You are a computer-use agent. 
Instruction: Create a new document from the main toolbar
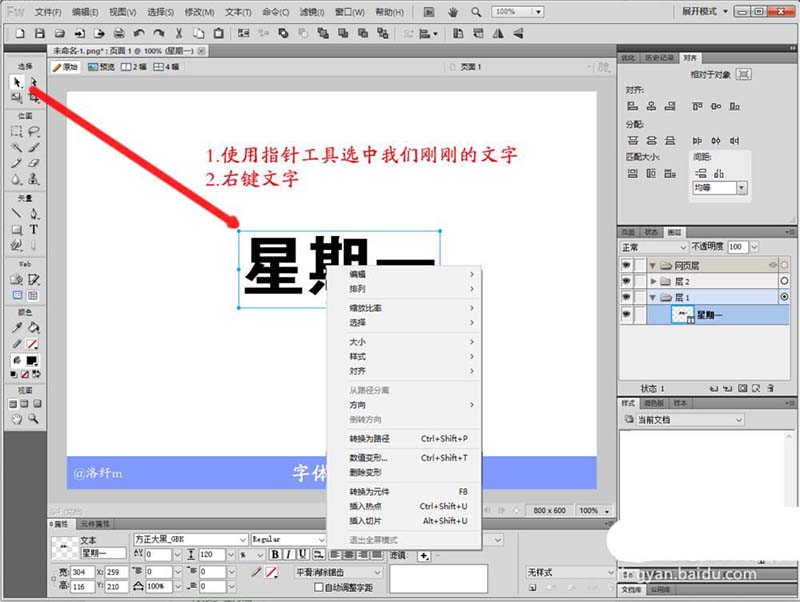pyautogui.click(x=20, y=34)
